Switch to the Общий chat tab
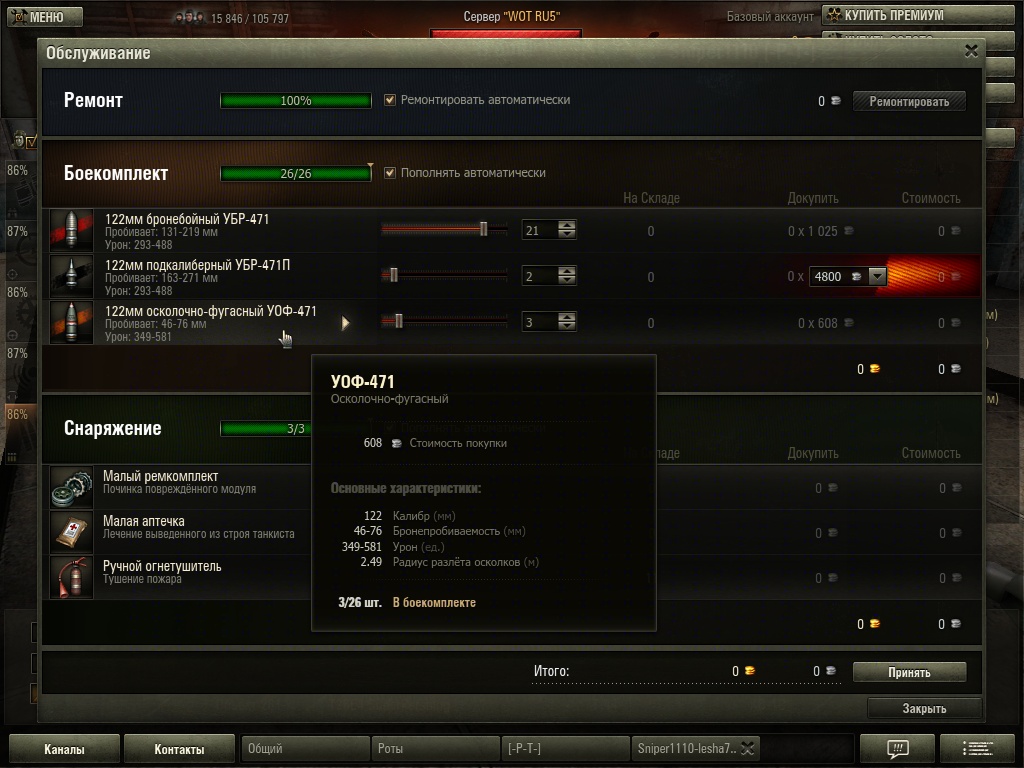The height and width of the screenshot is (768, 1024). (x=305, y=748)
